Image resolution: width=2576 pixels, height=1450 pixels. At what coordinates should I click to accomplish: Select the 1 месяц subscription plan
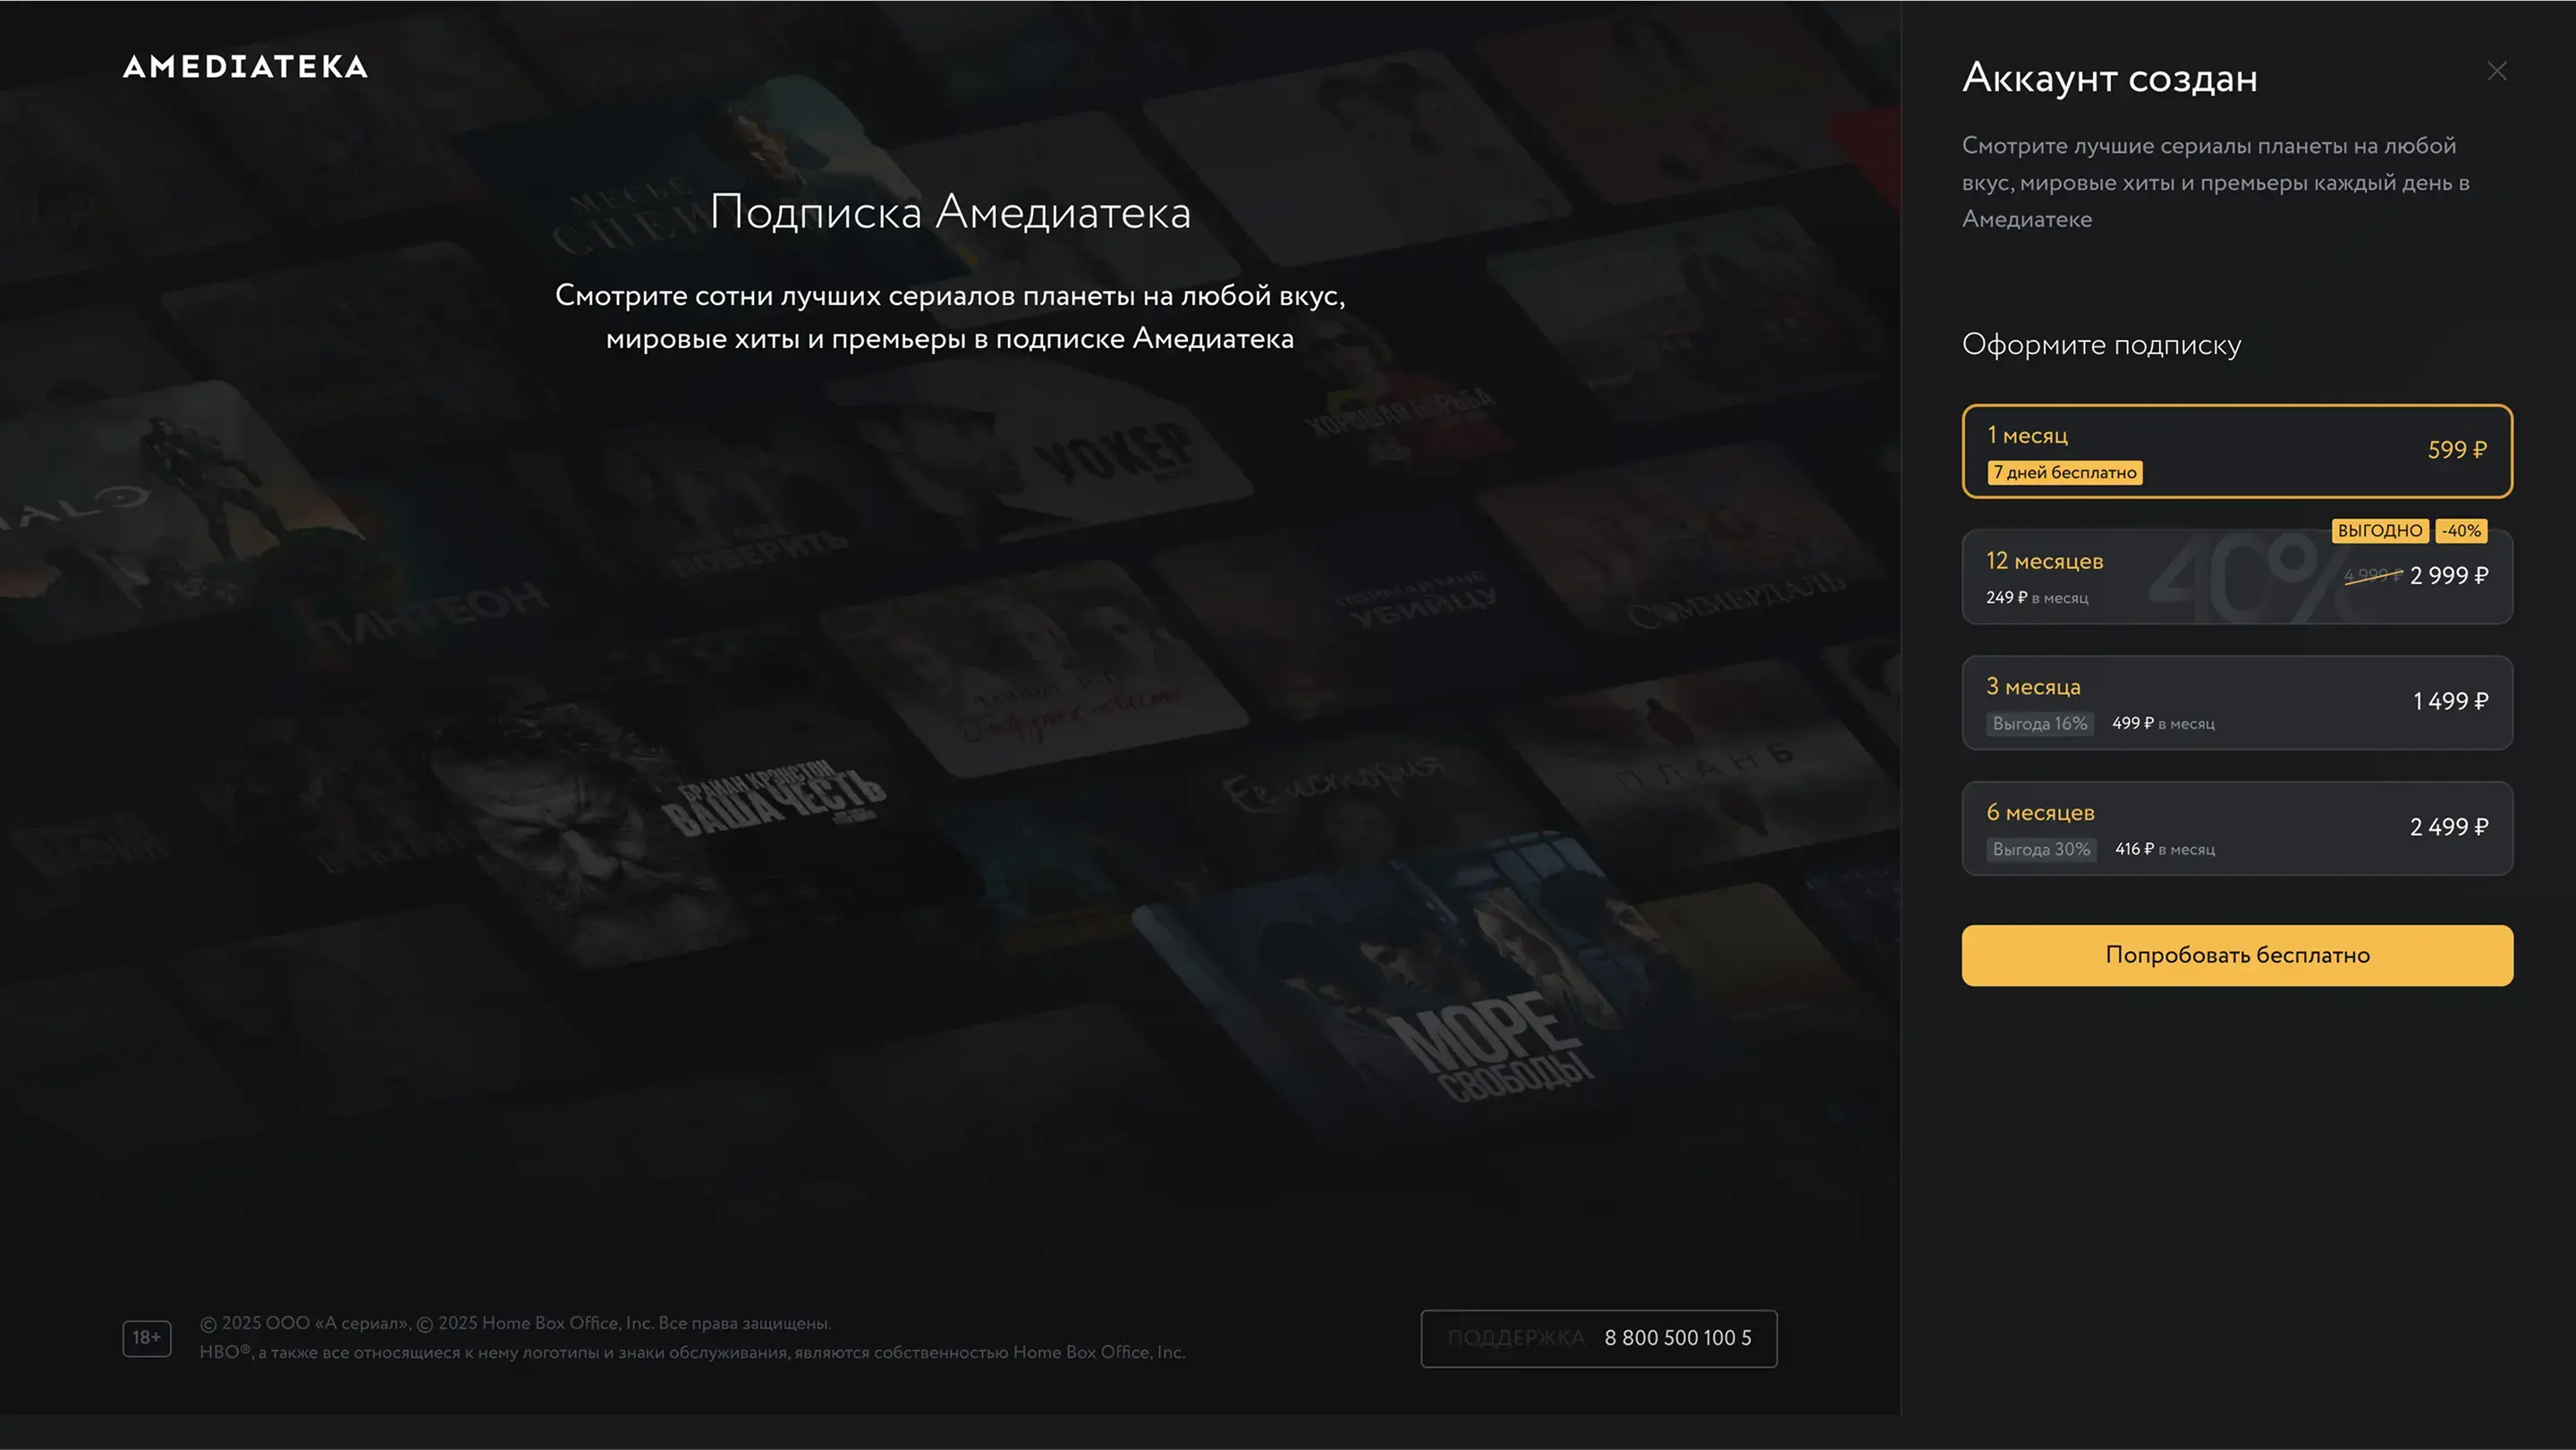(x=2237, y=451)
